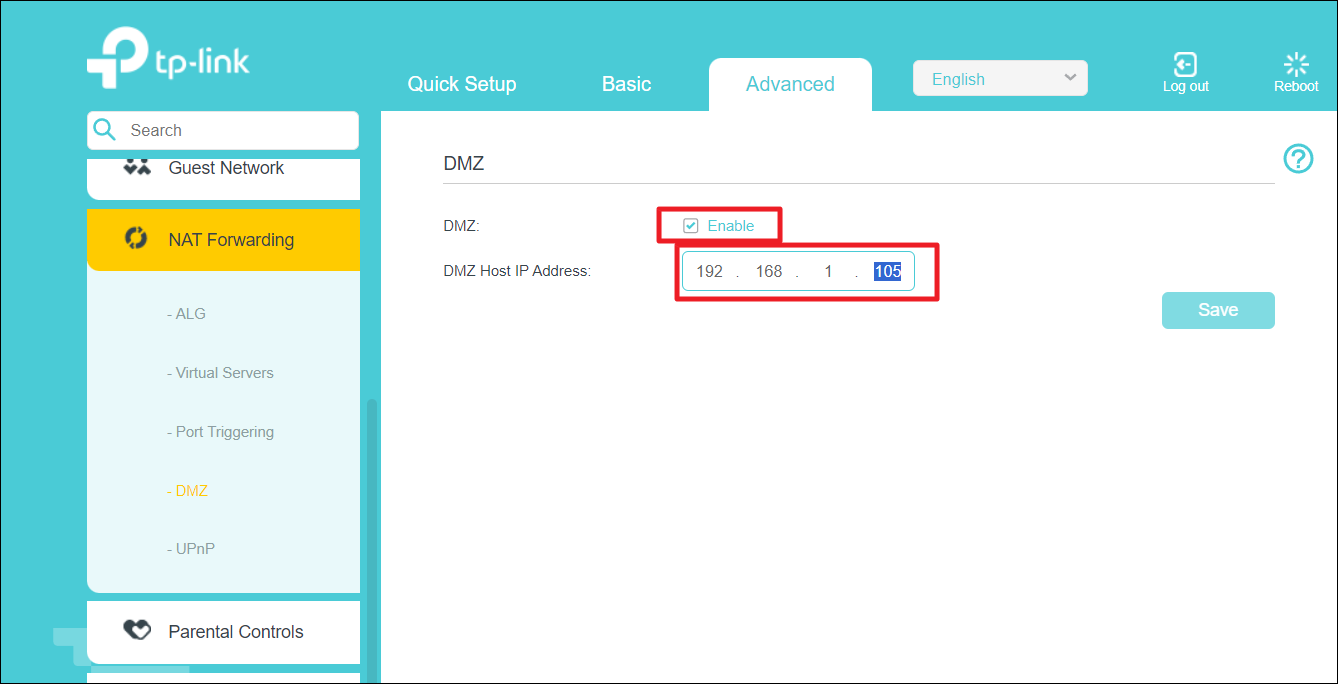The height and width of the screenshot is (684, 1338).
Task: Click the DMZ Host IP Address label
Action: click(x=517, y=270)
